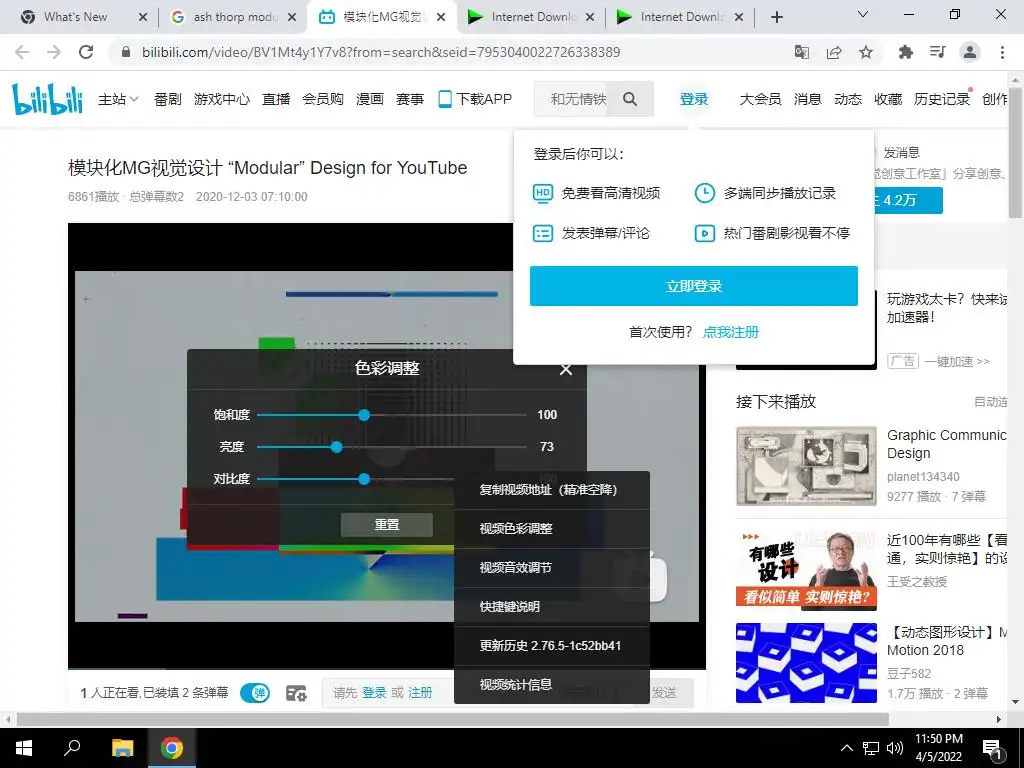Open File Explorer from the taskbar

(x=122, y=748)
